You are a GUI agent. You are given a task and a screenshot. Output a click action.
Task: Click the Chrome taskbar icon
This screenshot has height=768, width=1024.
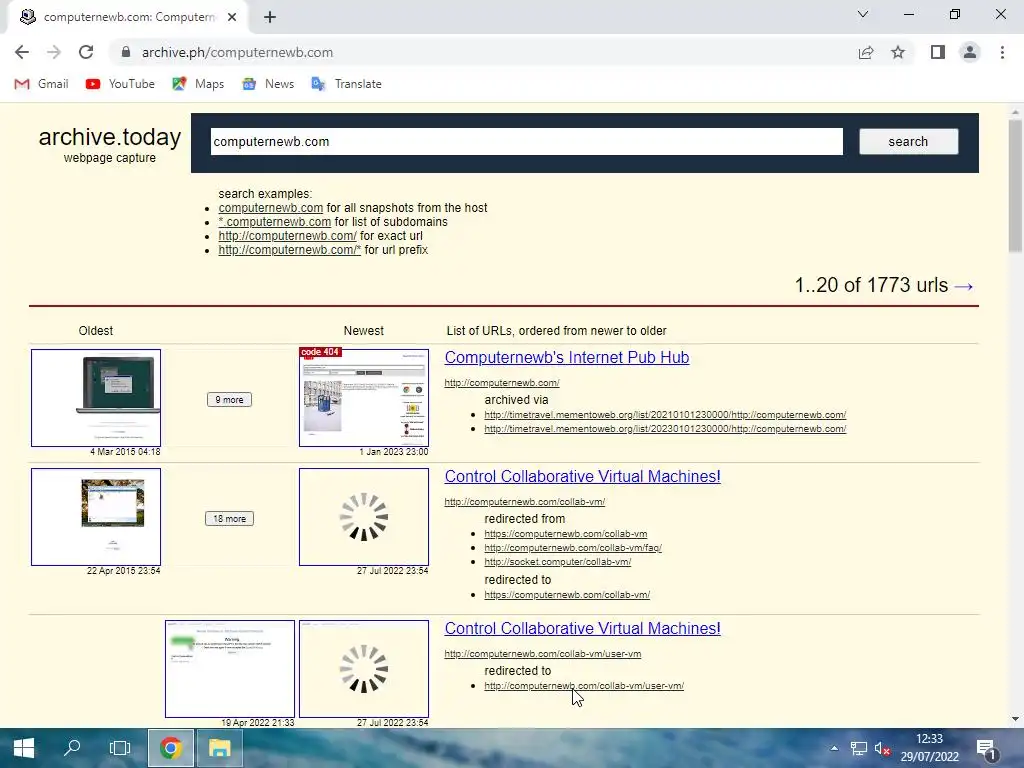coord(170,748)
